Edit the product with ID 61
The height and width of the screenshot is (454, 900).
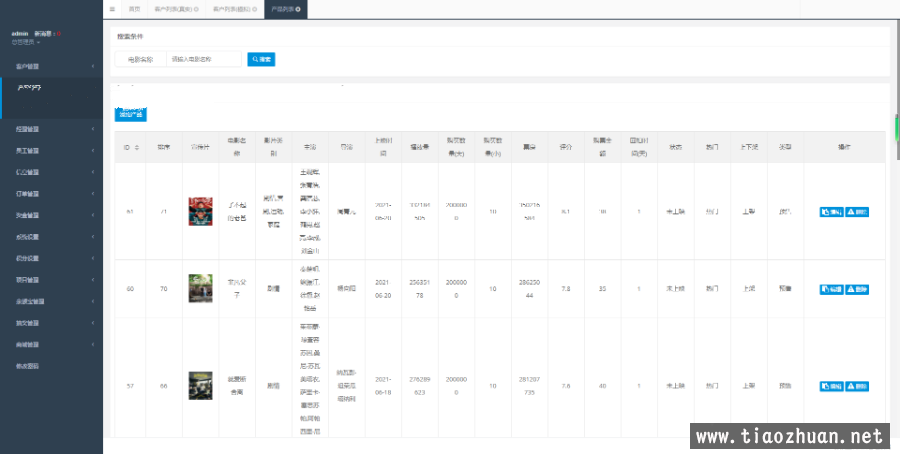pos(830,212)
